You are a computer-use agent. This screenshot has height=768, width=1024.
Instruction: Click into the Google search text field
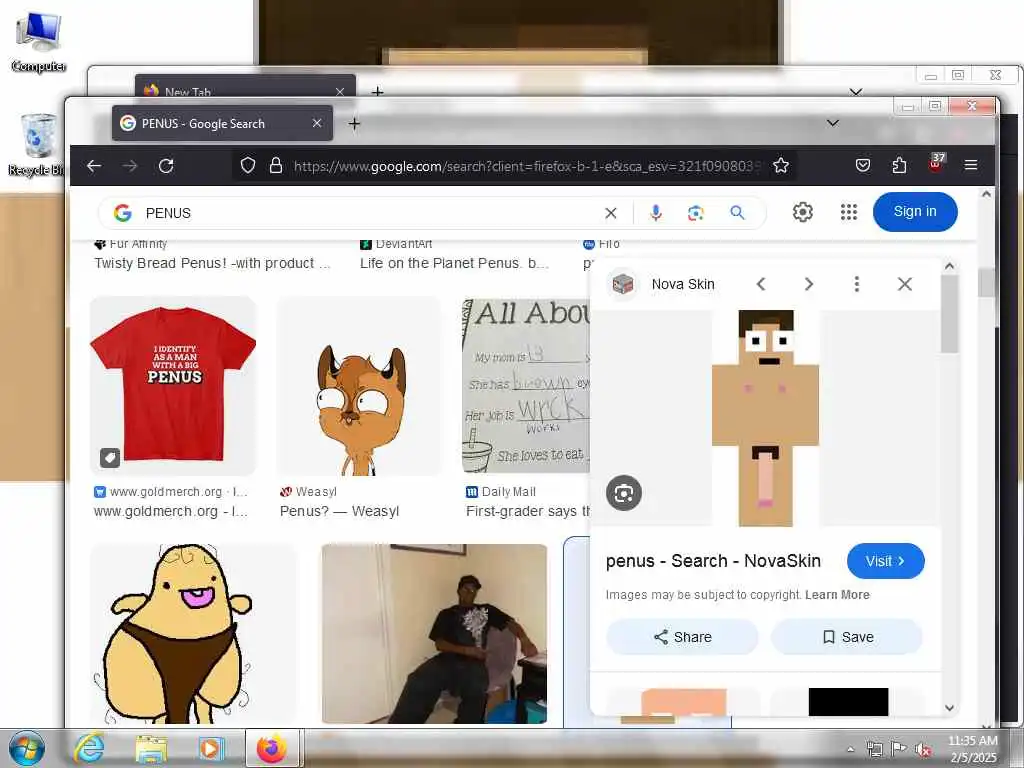[369, 213]
